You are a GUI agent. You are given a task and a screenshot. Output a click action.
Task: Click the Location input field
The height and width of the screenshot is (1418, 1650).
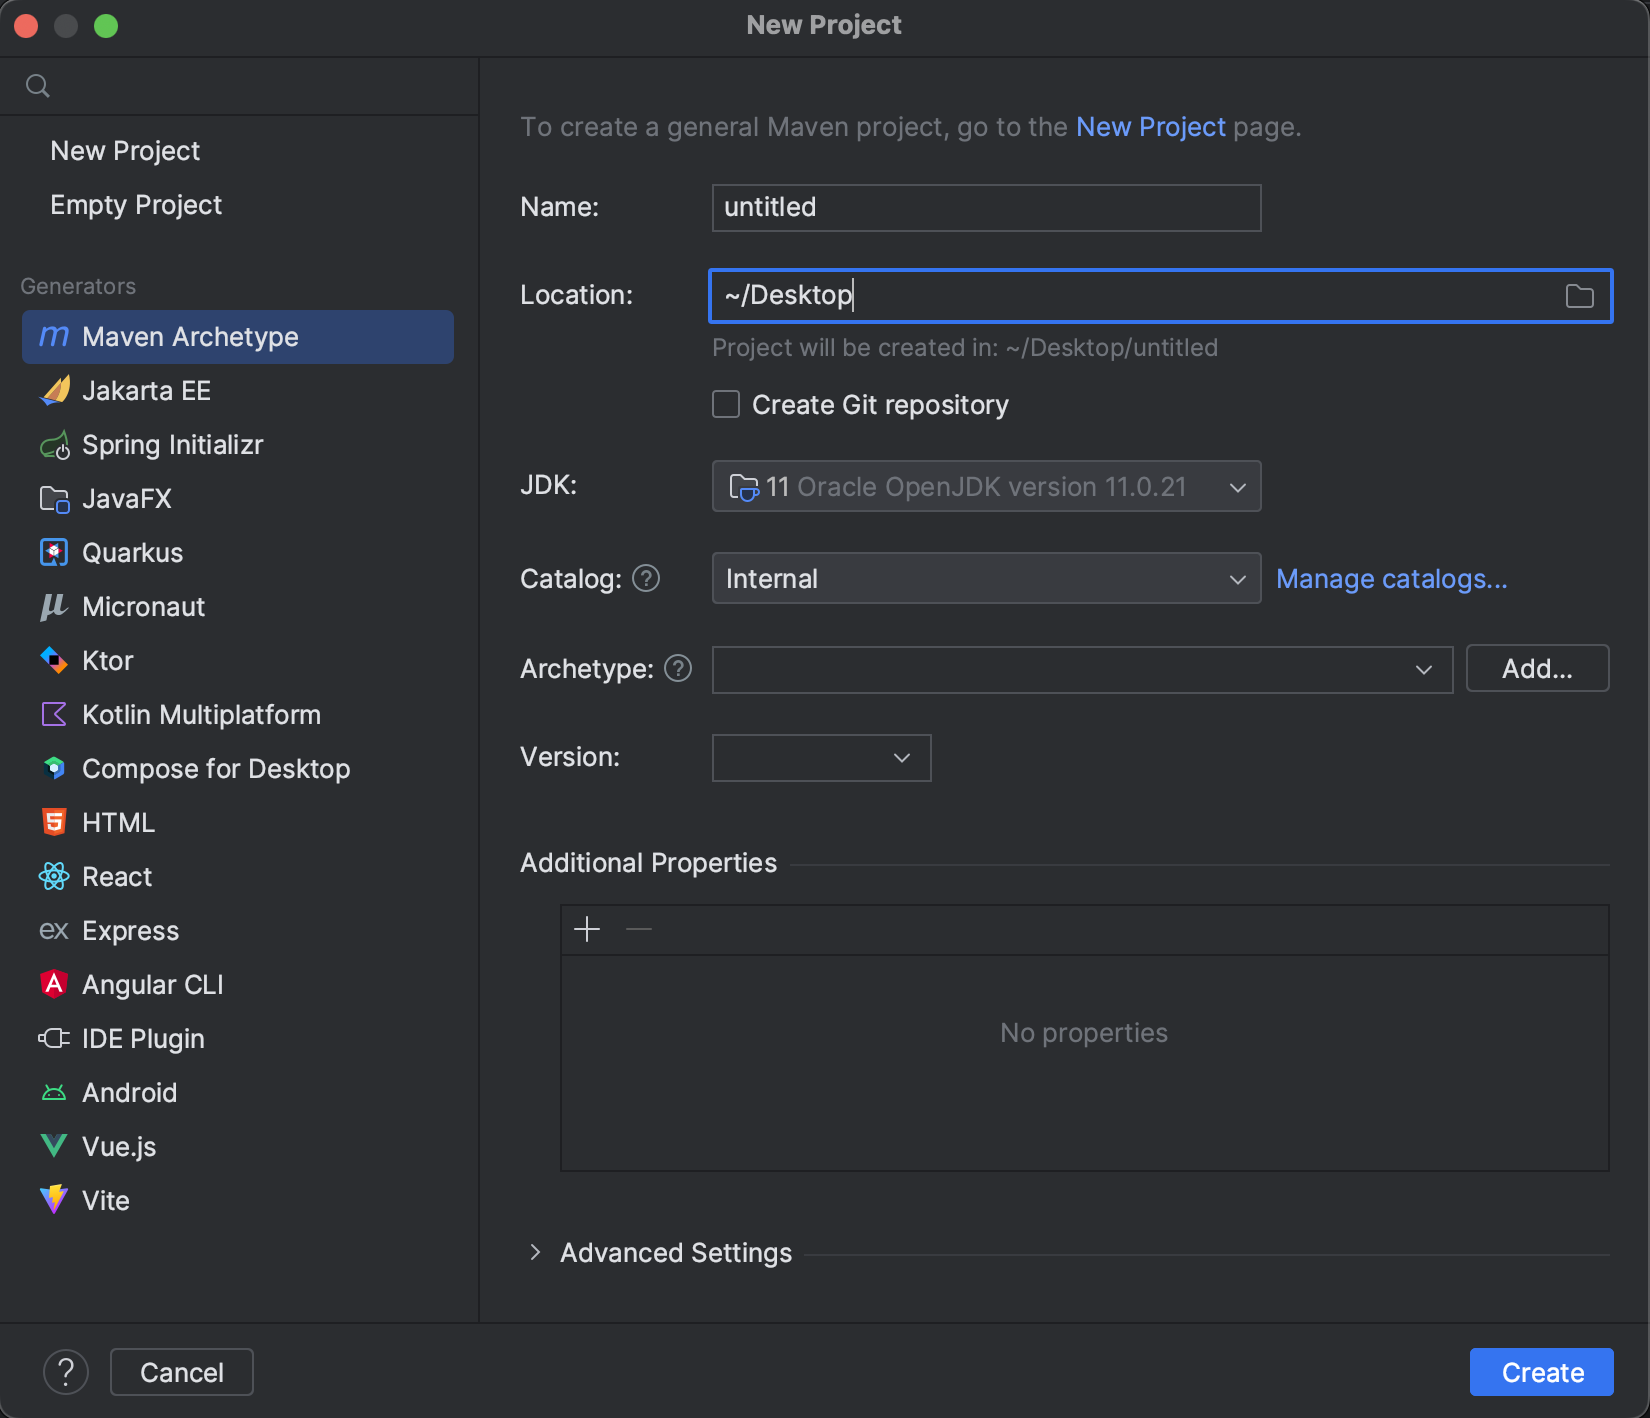(x=1160, y=296)
